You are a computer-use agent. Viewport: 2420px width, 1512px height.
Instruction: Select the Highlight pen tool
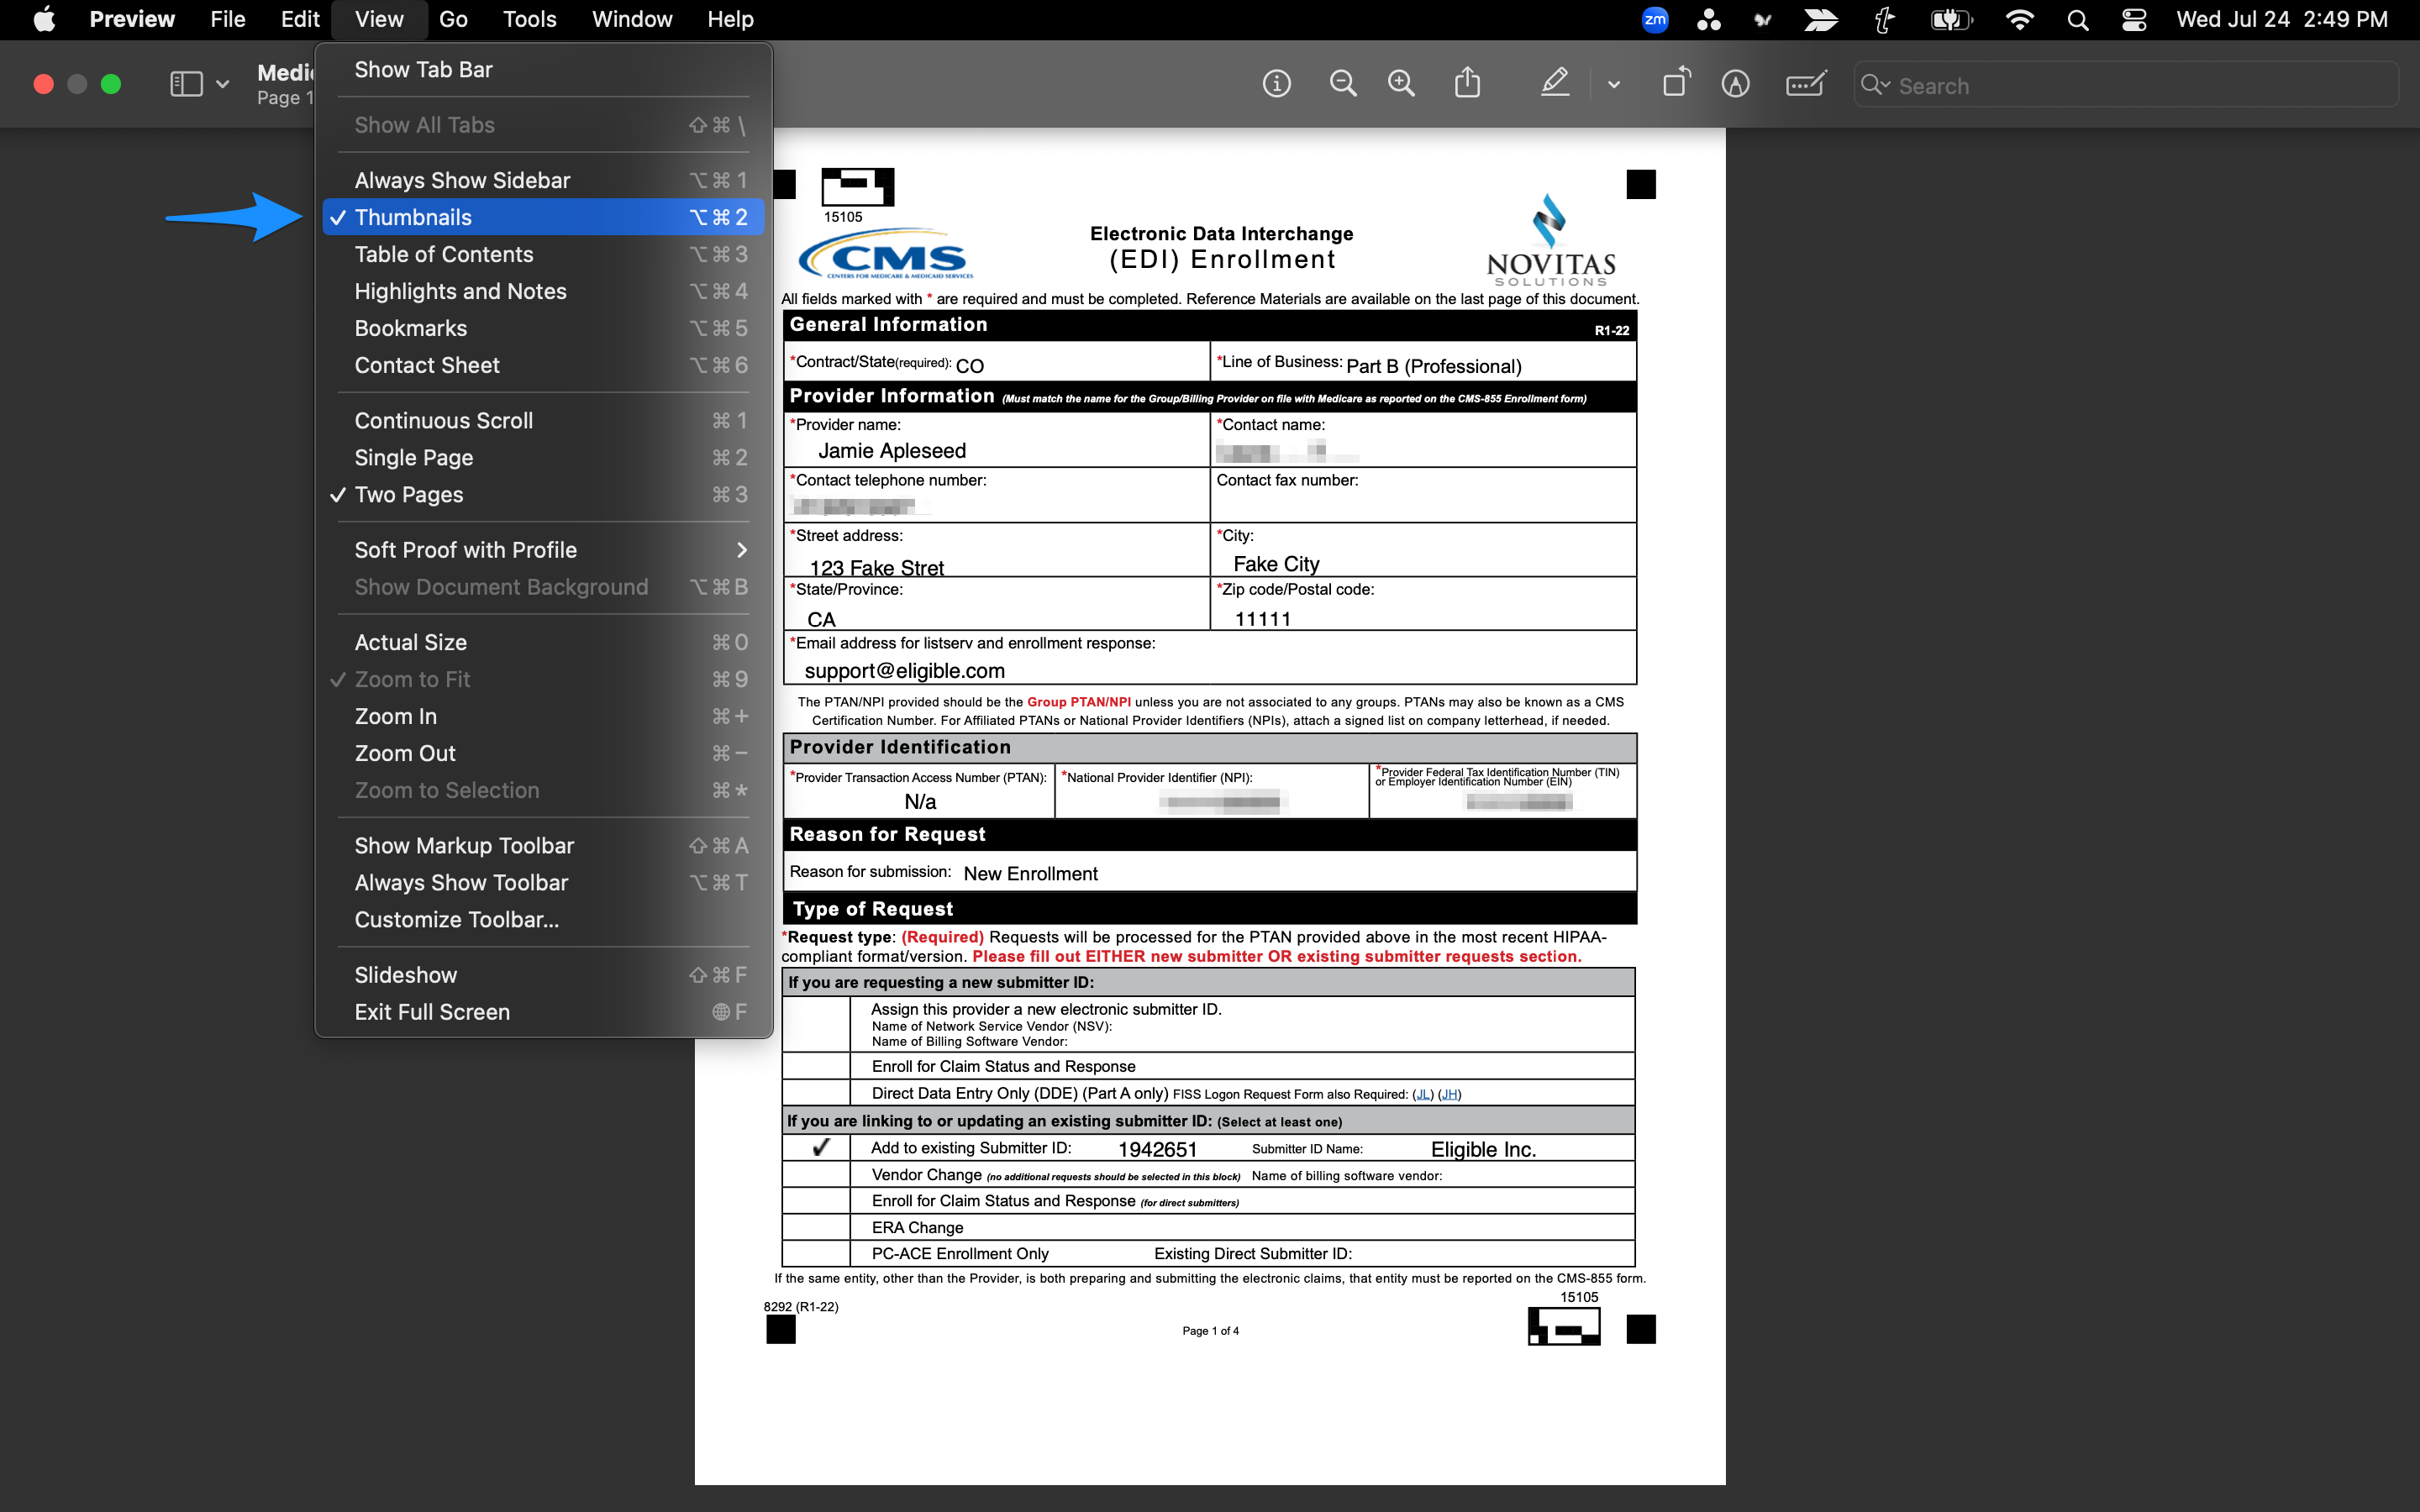tap(1554, 83)
